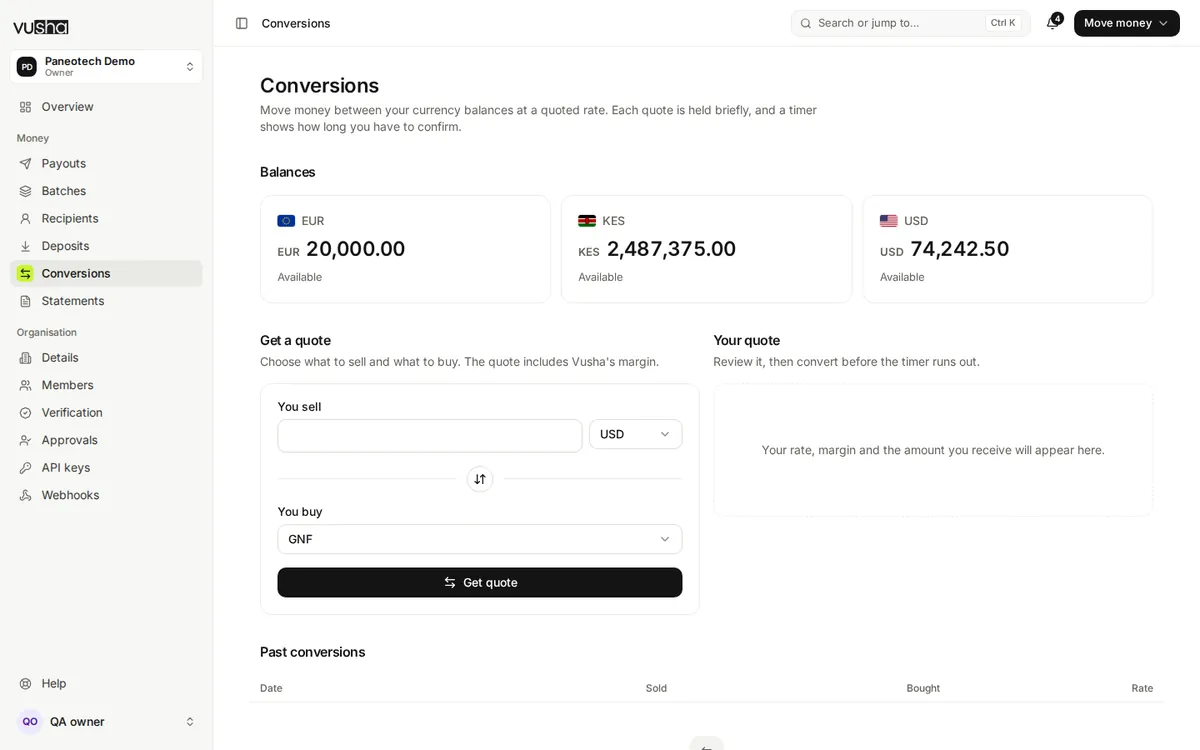Click the Verification check-circle icon
Image resolution: width=1200 pixels, height=750 pixels.
(x=25, y=413)
